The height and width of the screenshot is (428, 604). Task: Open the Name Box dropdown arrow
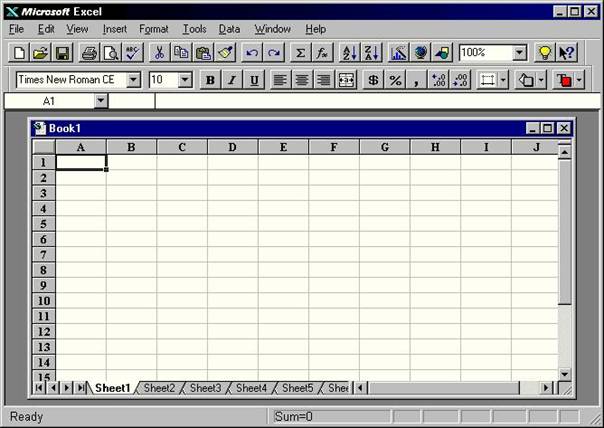click(x=100, y=101)
